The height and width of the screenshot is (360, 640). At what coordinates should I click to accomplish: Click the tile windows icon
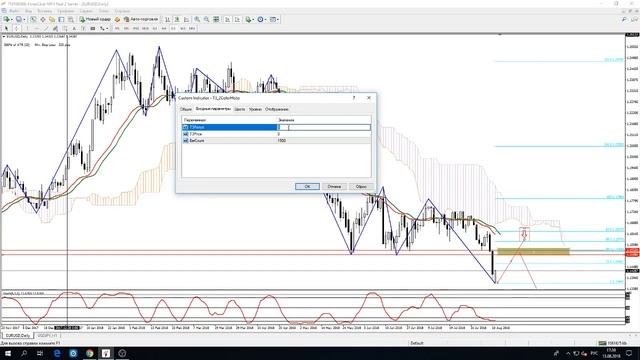click(x=216, y=19)
